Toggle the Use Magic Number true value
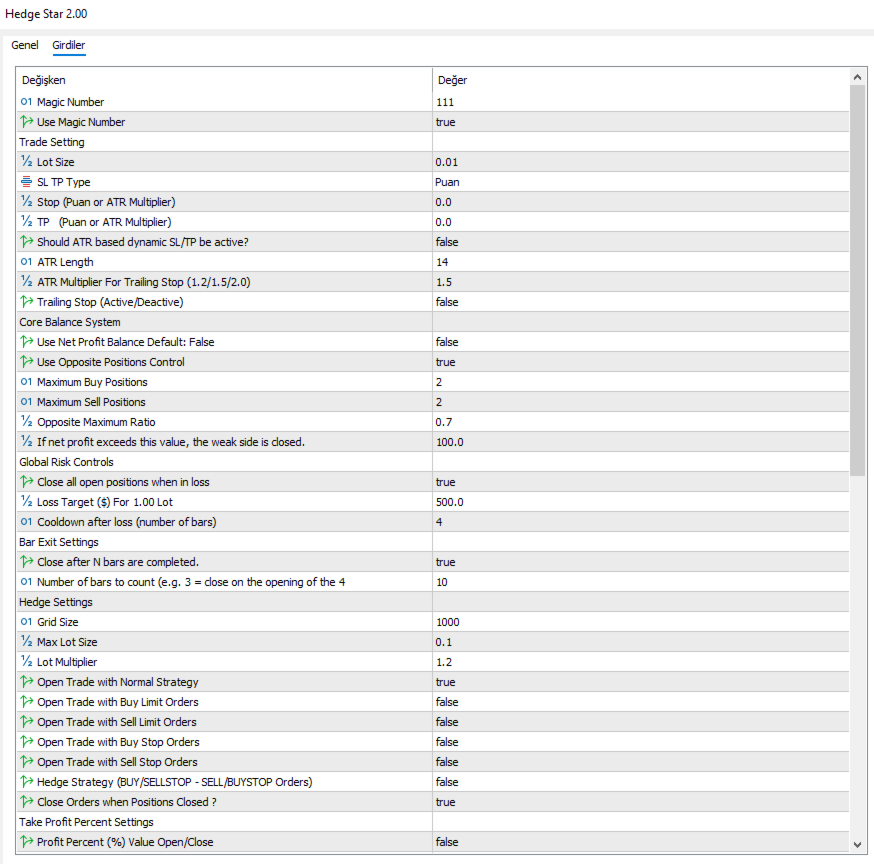 (x=446, y=122)
